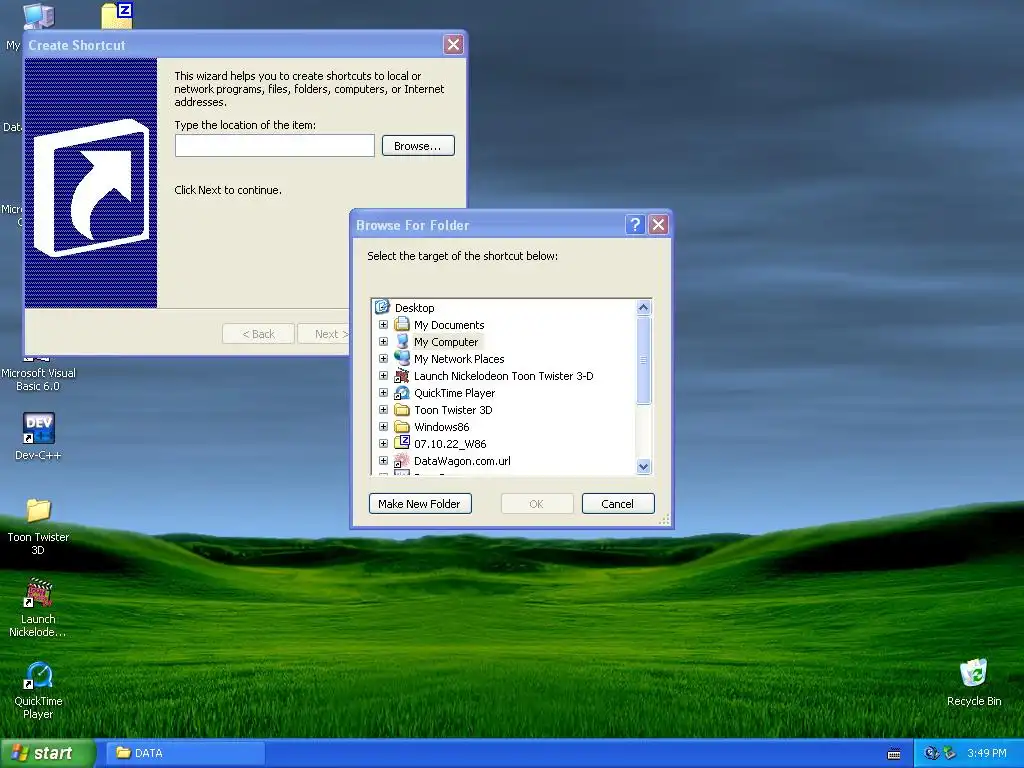Viewport: 1024px width, 768px height.
Task: Click the first system tray icon
Action: (x=931, y=753)
